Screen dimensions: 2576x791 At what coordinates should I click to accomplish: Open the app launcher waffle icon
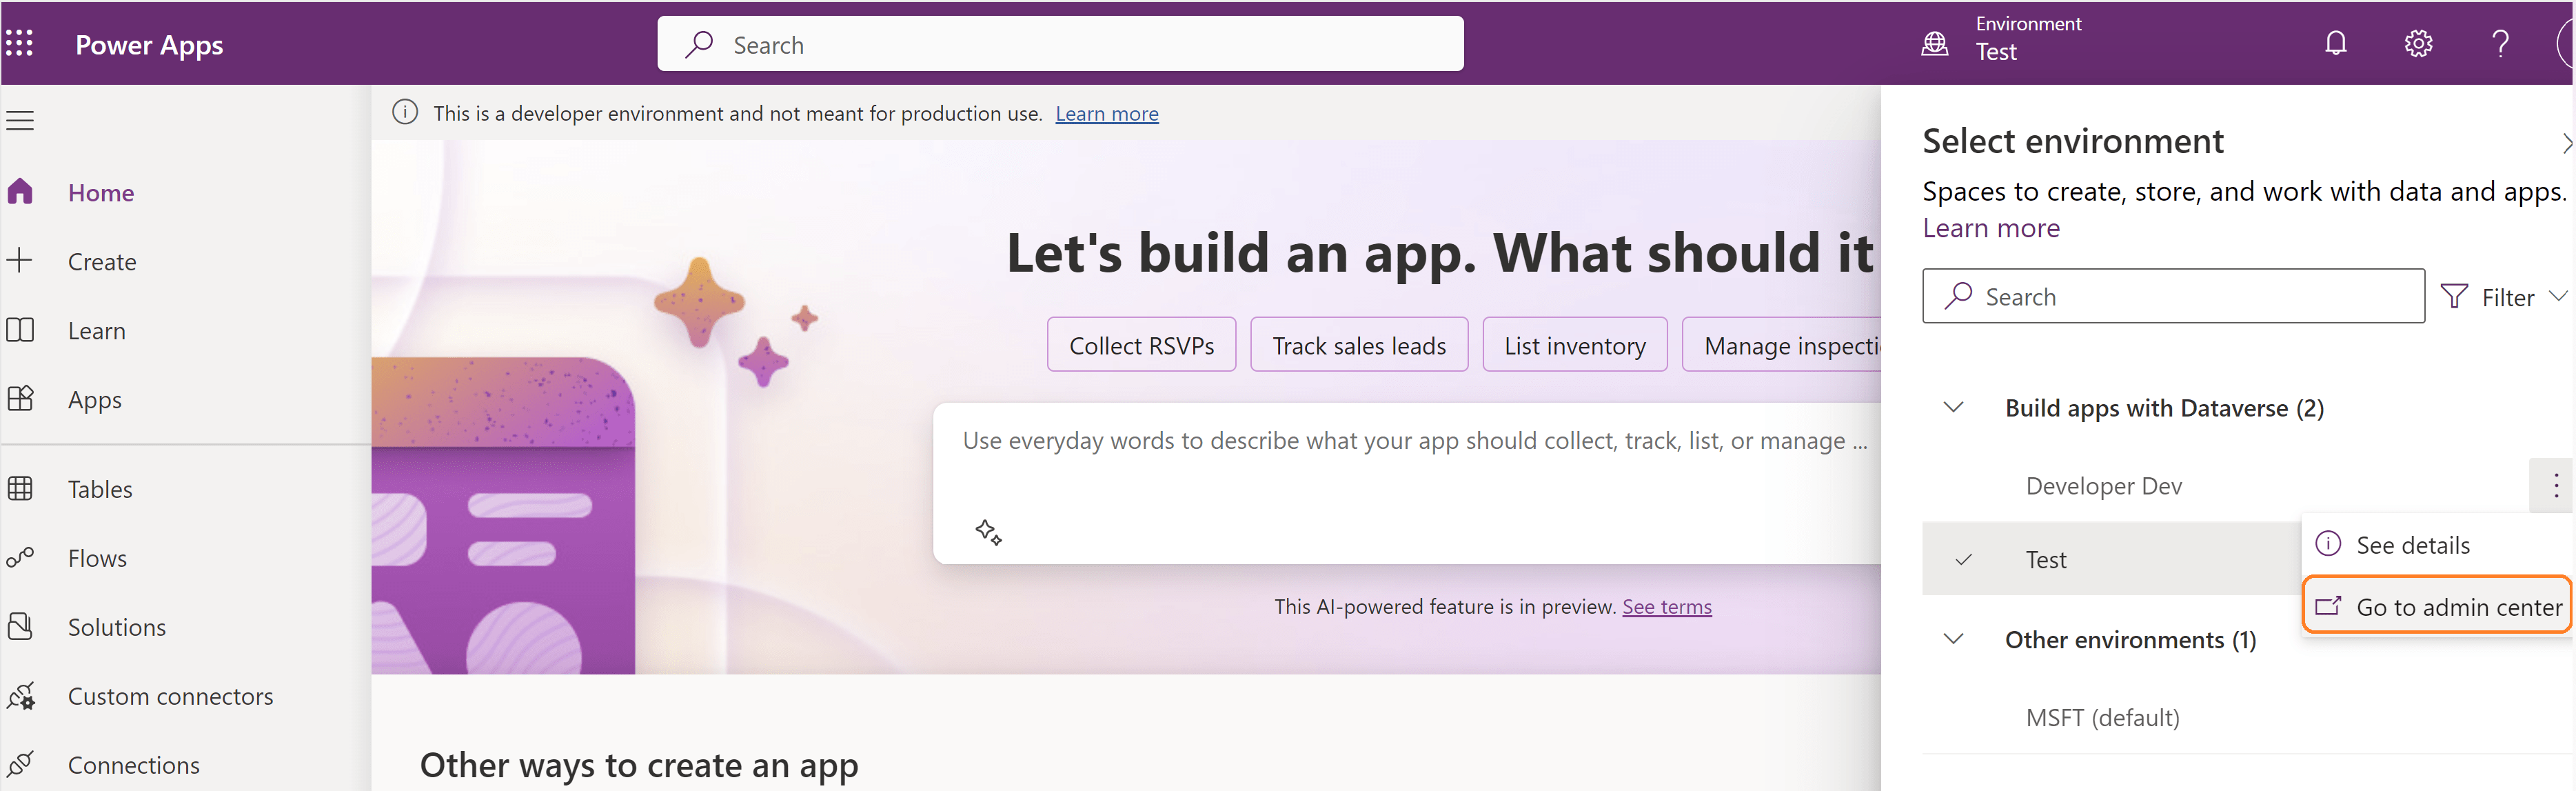click(19, 43)
